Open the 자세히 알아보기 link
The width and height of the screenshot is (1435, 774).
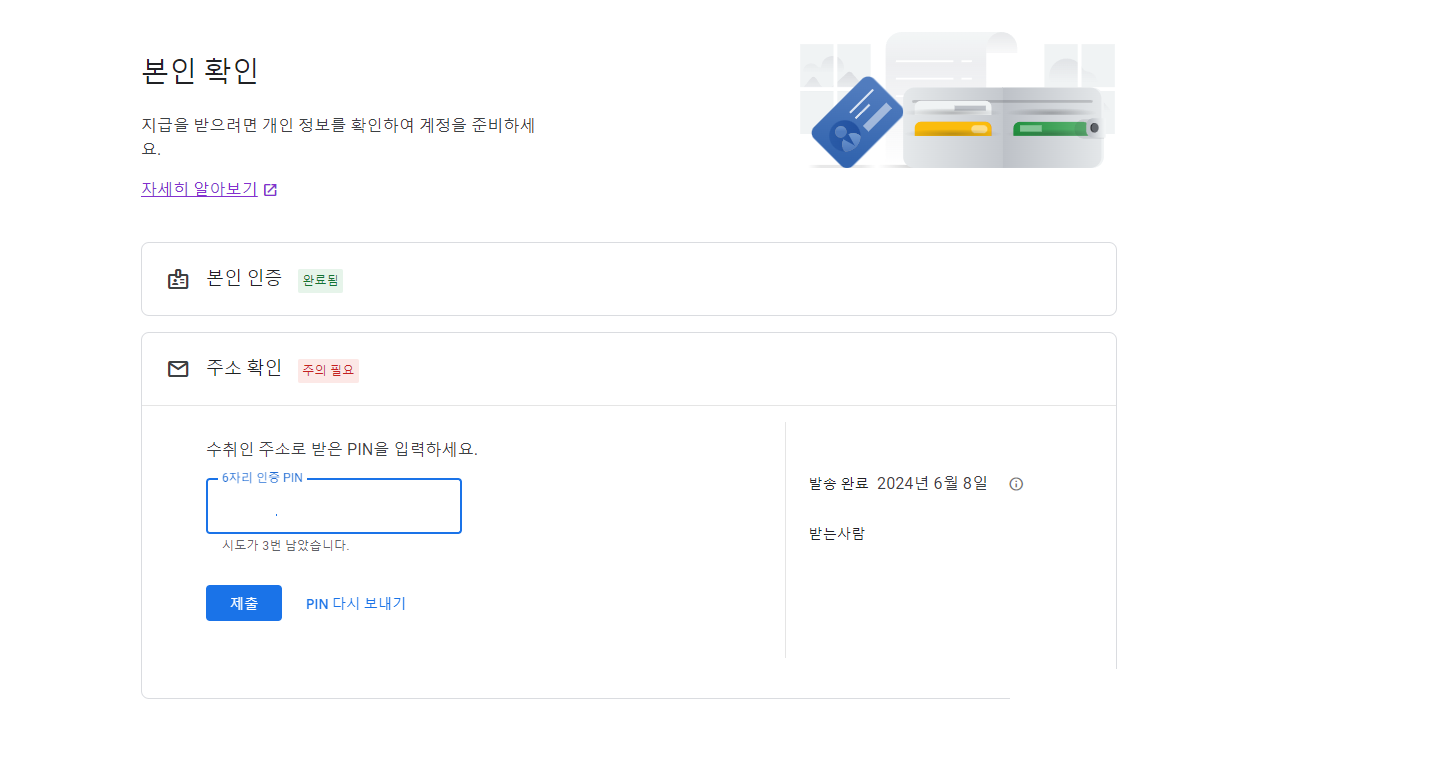197,188
